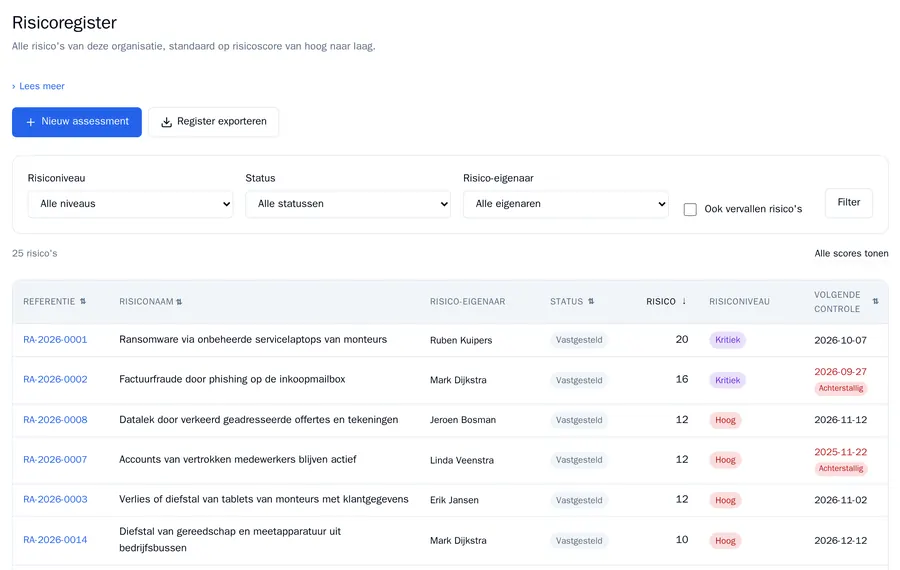Click owner Ruben Kuipers

tap(461, 340)
